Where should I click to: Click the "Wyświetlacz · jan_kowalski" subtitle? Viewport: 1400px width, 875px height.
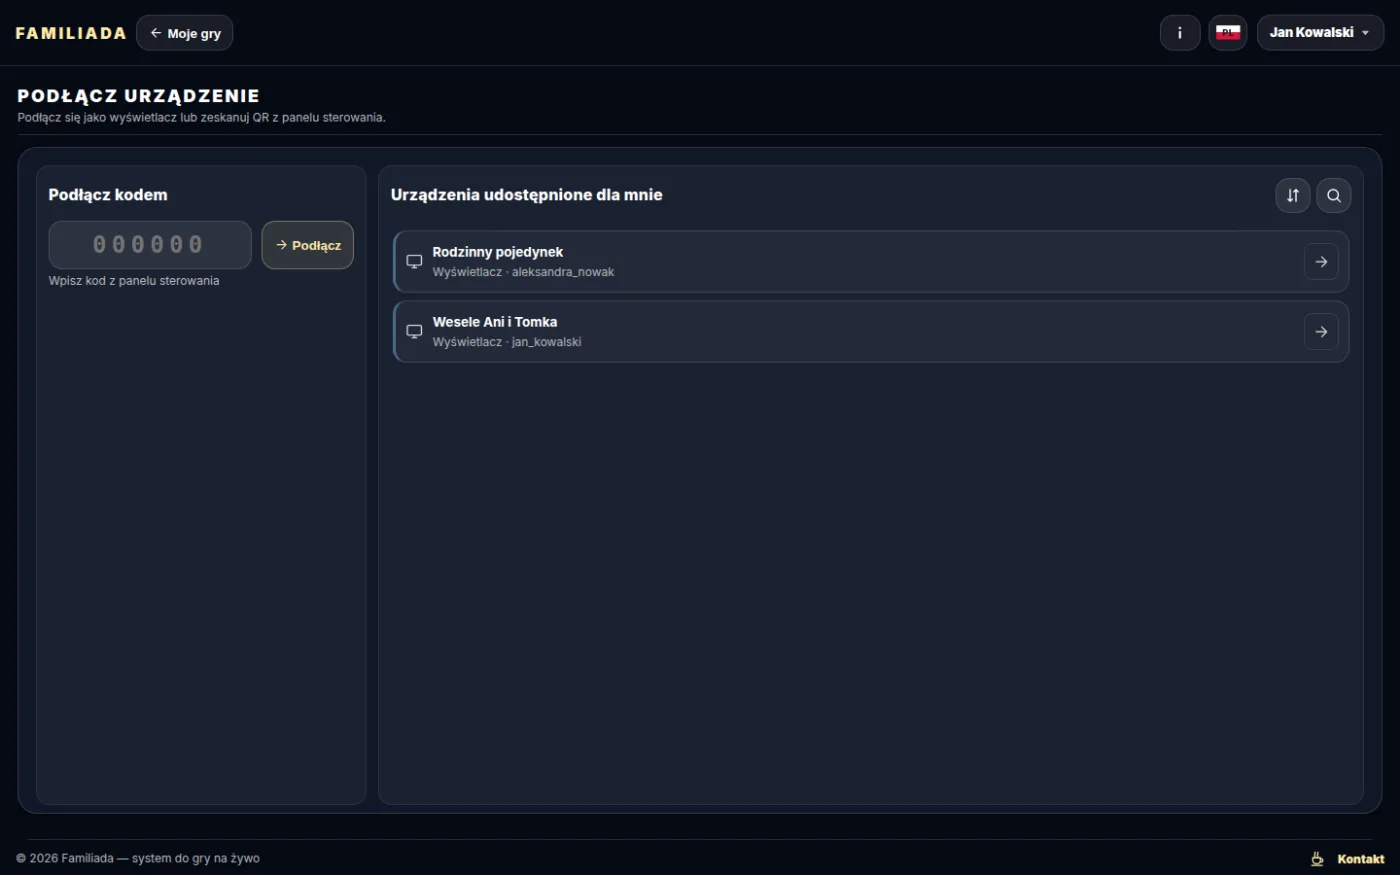tap(507, 342)
